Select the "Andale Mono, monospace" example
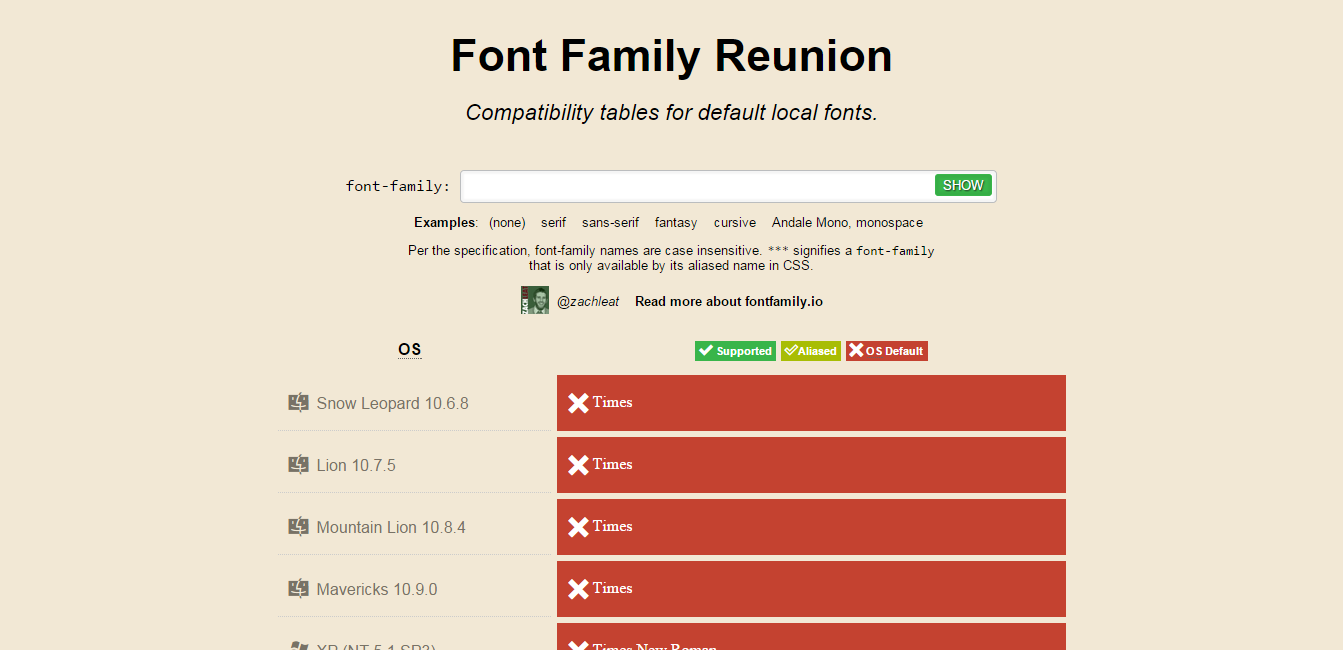Screen dimensions: 1343x650 (x=847, y=223)
